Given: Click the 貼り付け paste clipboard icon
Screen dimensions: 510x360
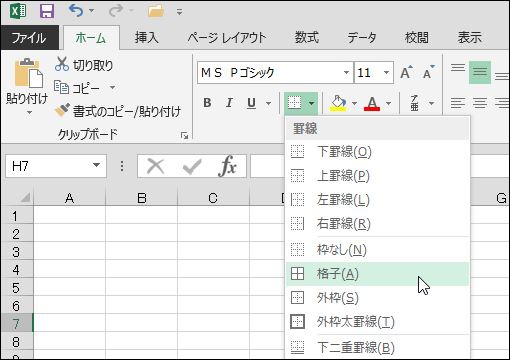Looking at the screenshot, I should pos(29,73).
